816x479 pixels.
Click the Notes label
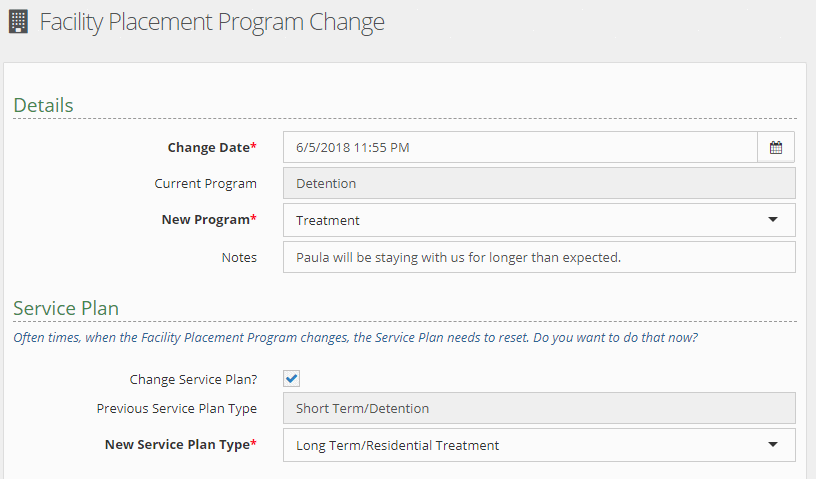point(239,257)
